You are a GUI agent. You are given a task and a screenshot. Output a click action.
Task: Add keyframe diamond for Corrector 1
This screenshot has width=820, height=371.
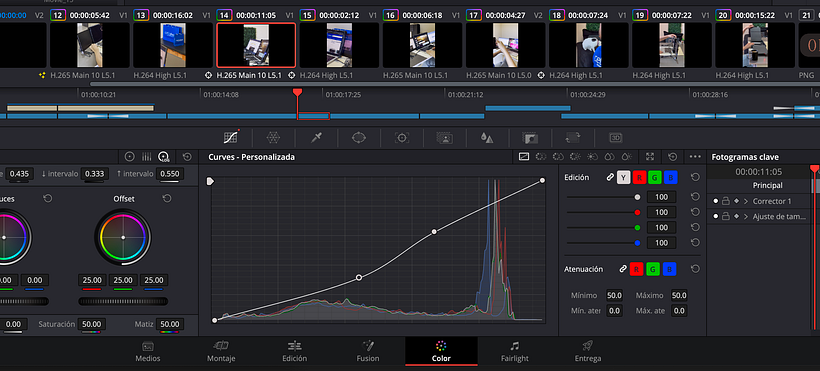[736, 201]
